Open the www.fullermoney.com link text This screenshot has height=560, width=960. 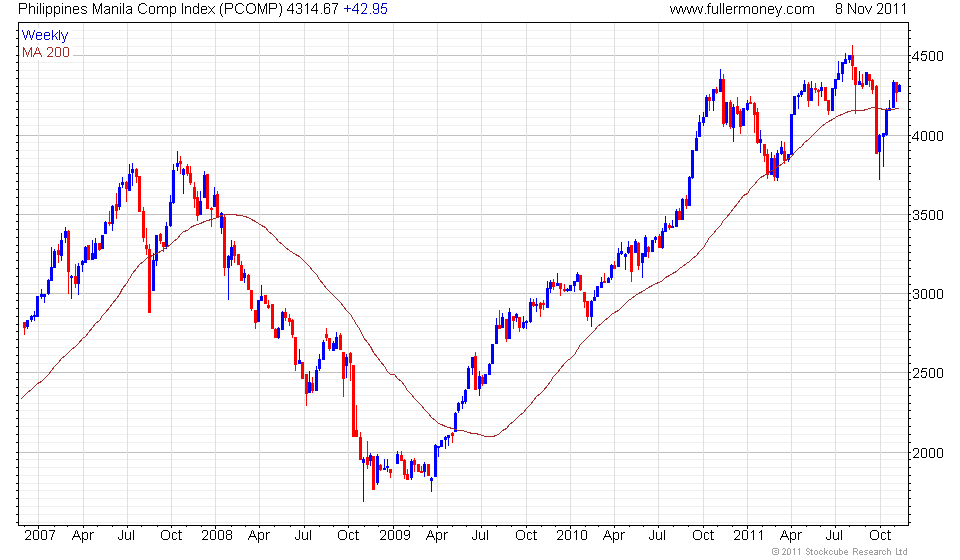coord(742,9)
